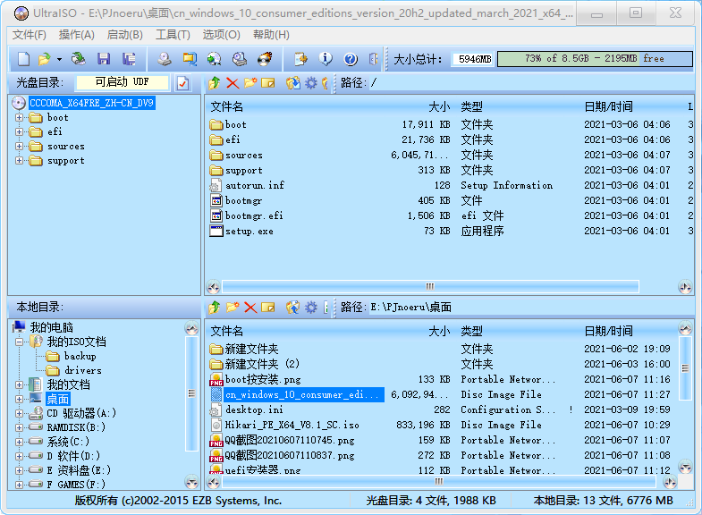This screenshot has width=702, height=515.
Task: Open the 文件(F) menu
Action: 29,34
